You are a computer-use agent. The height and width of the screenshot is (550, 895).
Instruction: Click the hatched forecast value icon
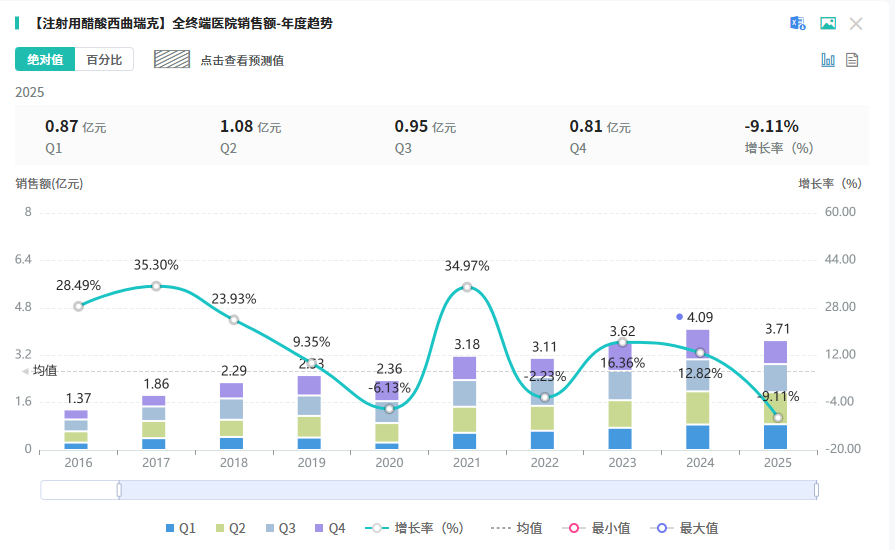tap(172, 60)
